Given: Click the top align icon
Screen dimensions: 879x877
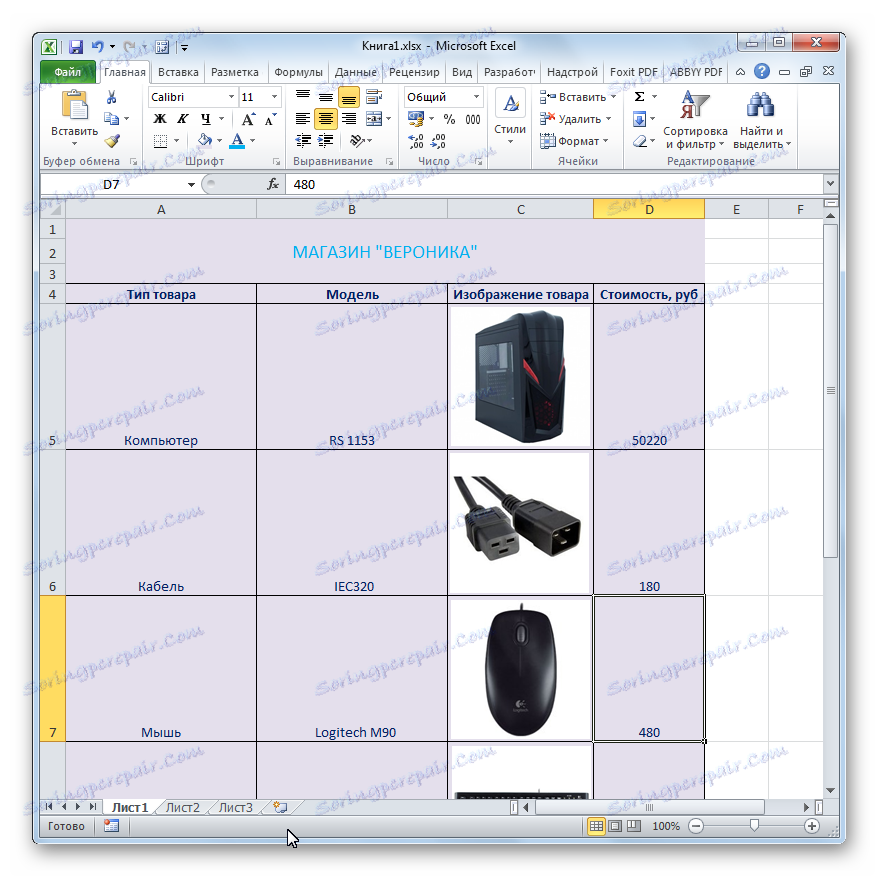Looking at the screenshot, I should [x=303, y=97].
